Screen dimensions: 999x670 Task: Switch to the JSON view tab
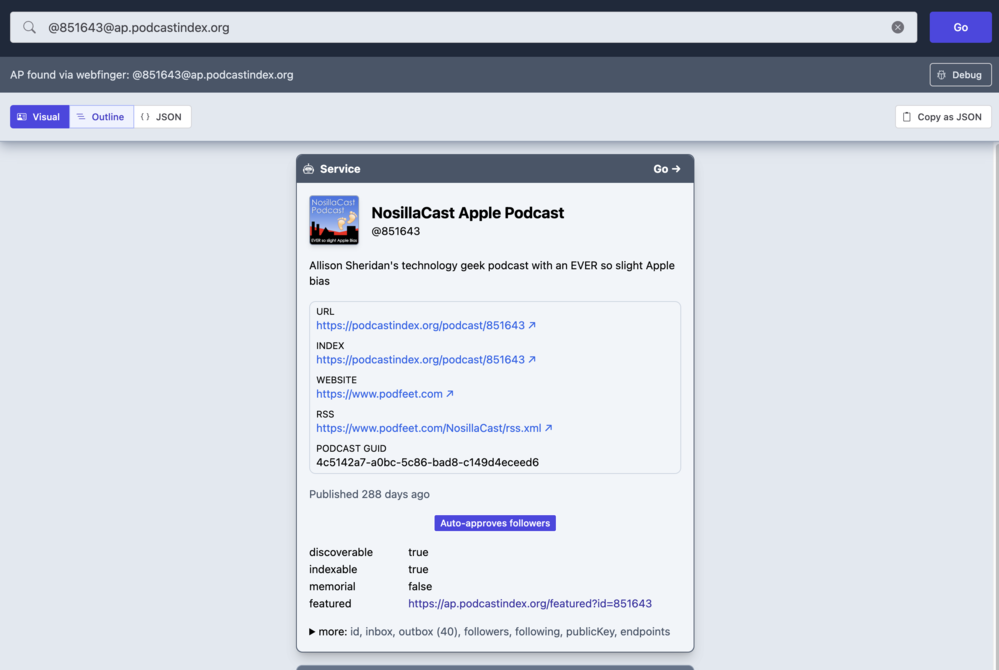[x=162, y=117]
